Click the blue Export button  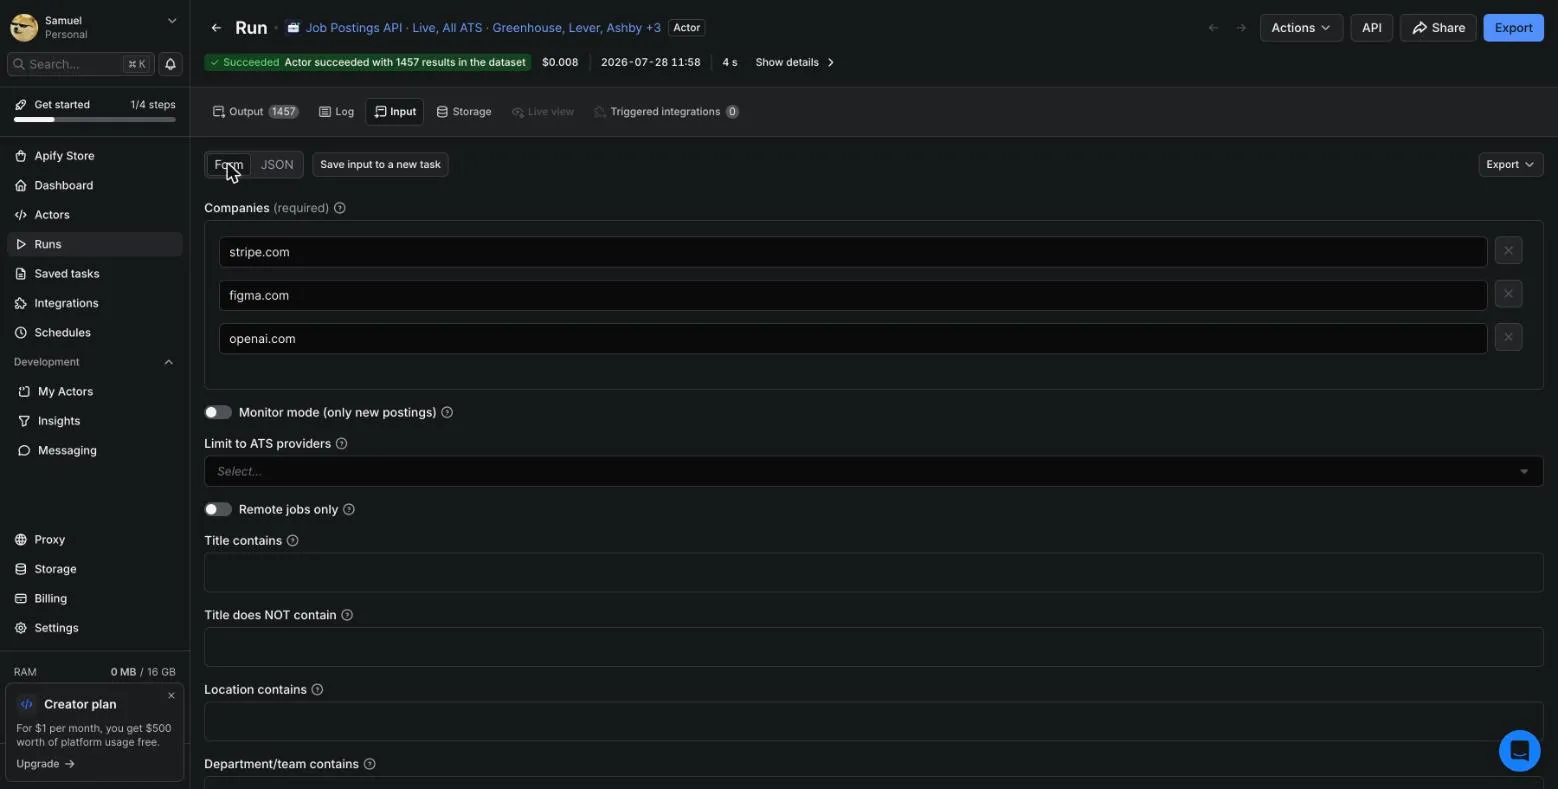tap(1513, 28)
